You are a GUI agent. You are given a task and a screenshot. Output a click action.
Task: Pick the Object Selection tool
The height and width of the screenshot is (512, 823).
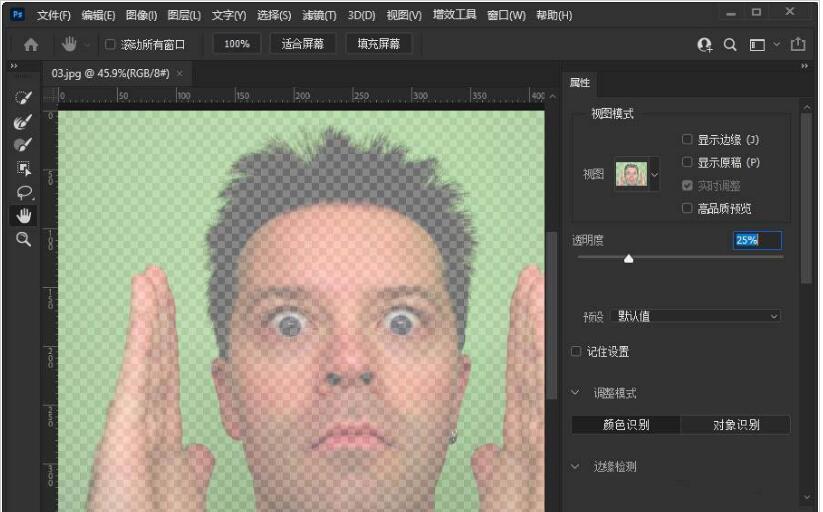(x=22, y=168)
